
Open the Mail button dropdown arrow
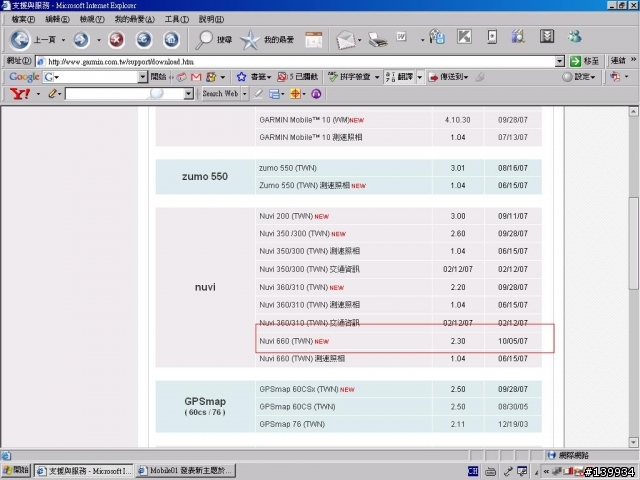[x=360, y=40]
